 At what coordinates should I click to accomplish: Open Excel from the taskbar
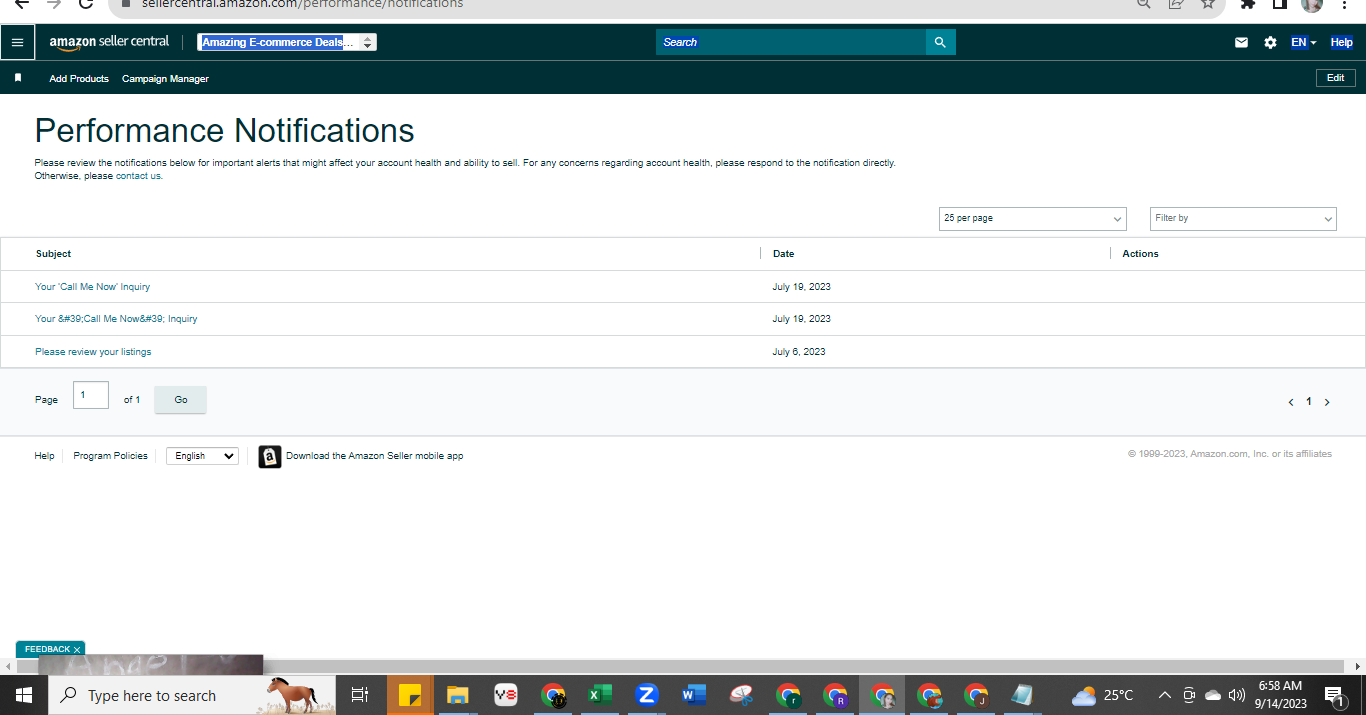click(x=599, y=695)
